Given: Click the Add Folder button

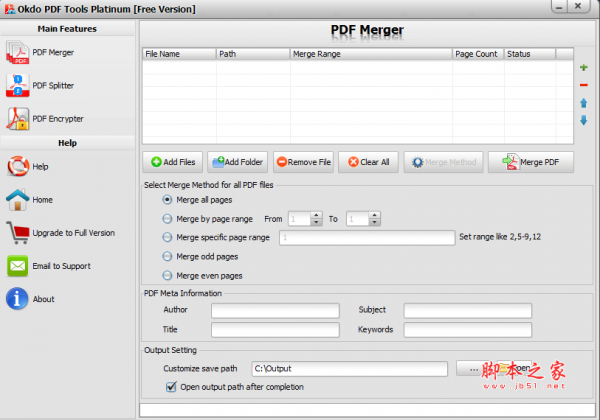Looking at the screenshot, I should coord(238,162).
